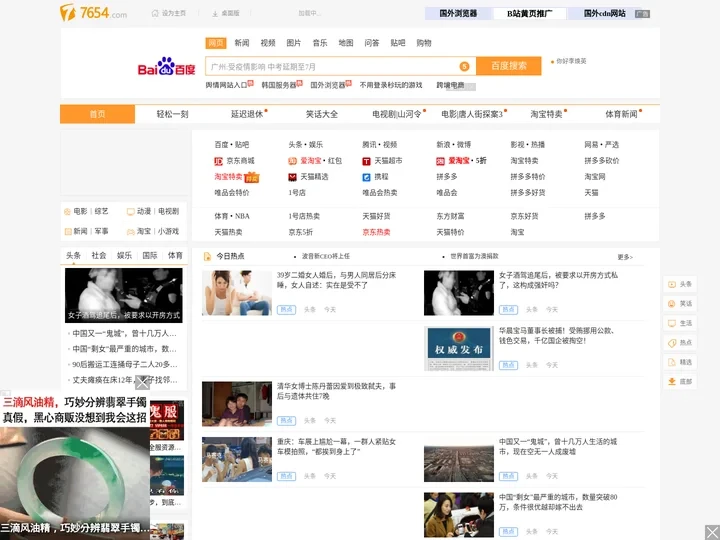Open the 轻松一刻 navigation tab
The width and height of the screenshot is (720, 540).
[x=172, y=114]
